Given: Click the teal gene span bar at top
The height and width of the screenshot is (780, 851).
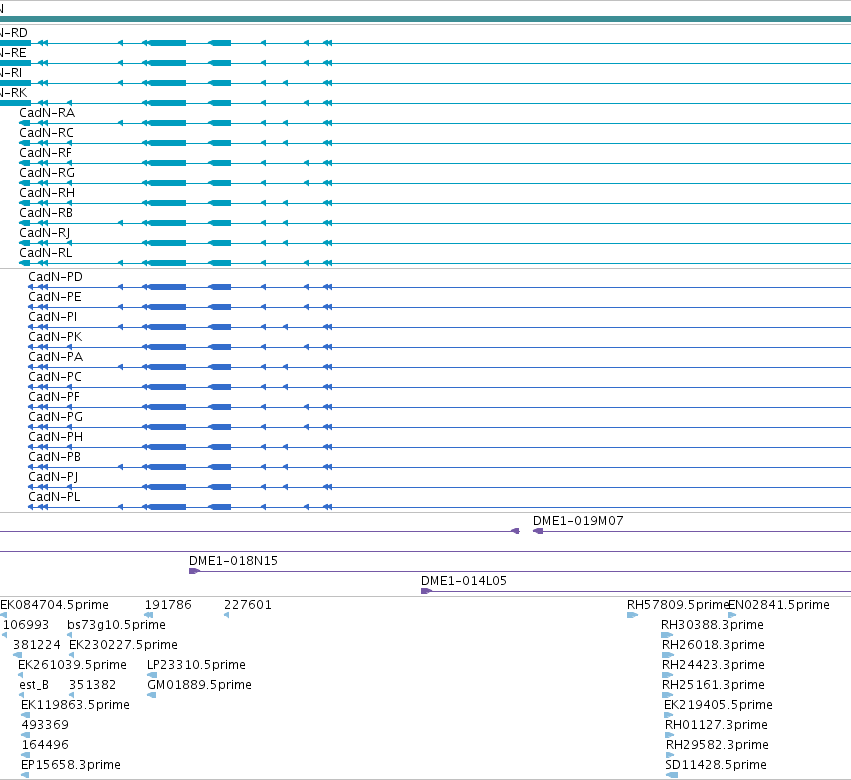Looking at the screenshot, I should 426,20.
